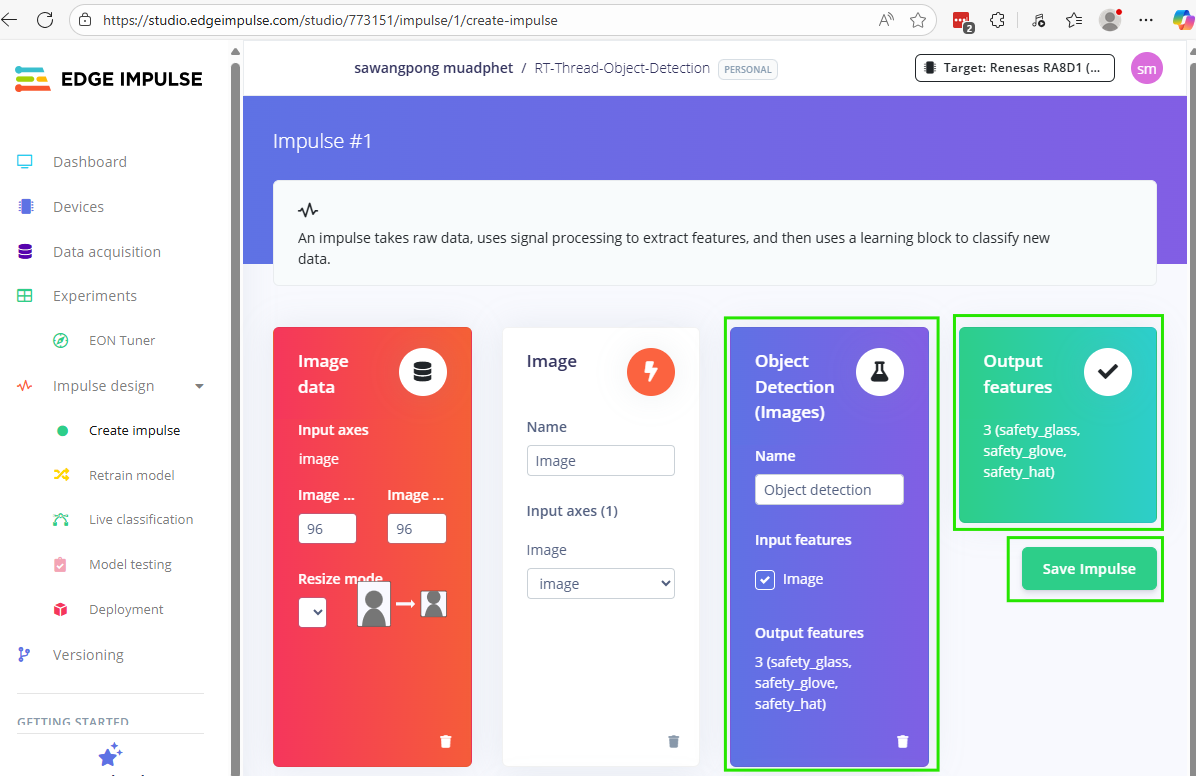Click the browser refresh icon
Viewport: 1196px width, 776px height.
point(45,20)
